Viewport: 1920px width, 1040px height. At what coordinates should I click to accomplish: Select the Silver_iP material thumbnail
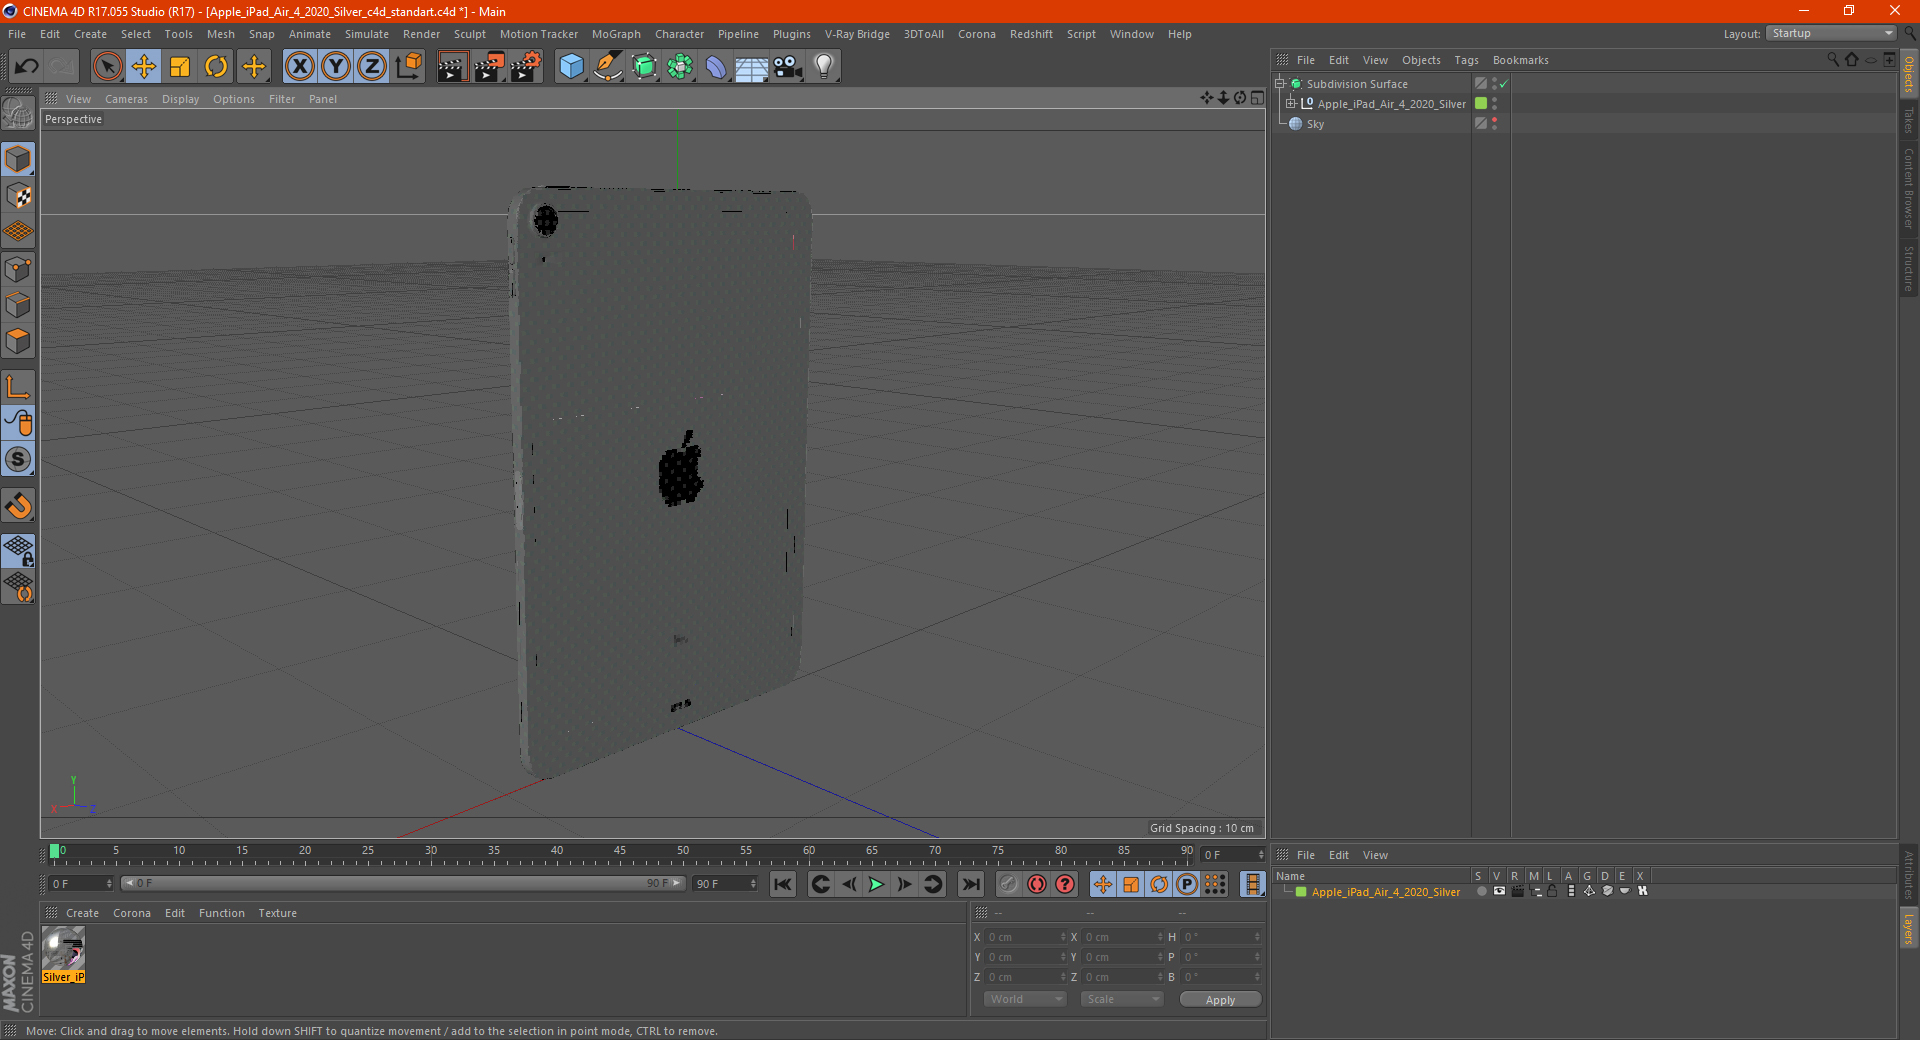pyautogui.click(x=63, y=955)
